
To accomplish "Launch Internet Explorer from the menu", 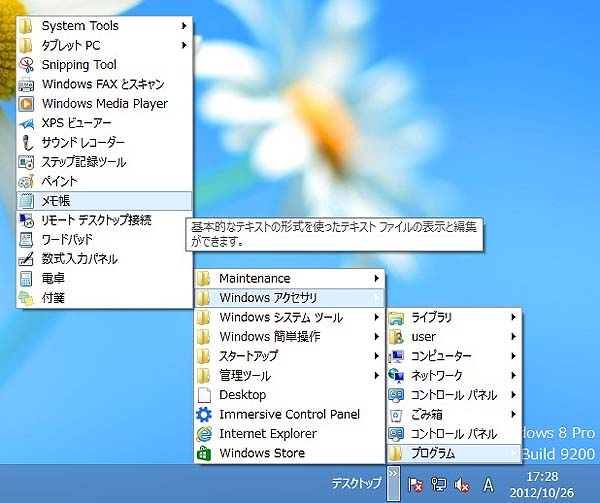I will [267, 434].
